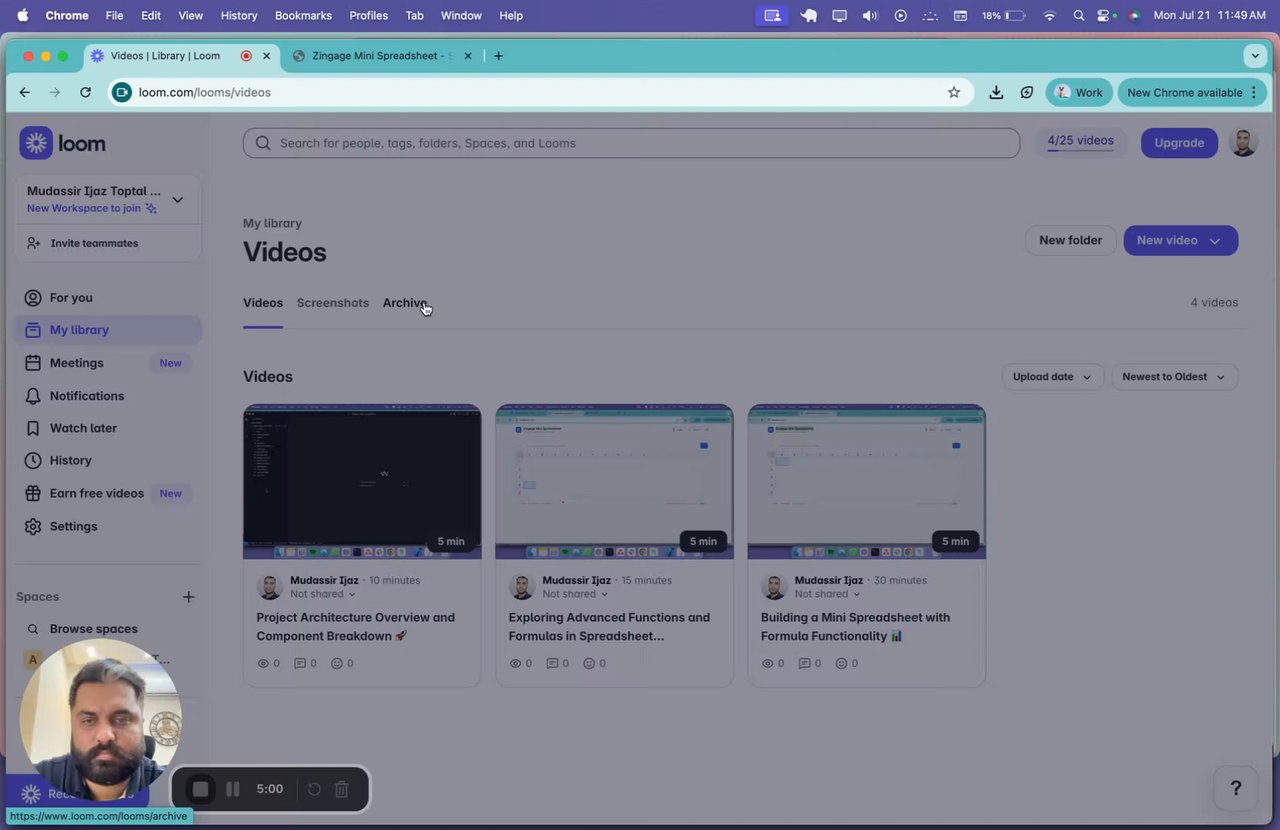Screen dimensions: 1280x830
Task: Click the site info icon in address bar
Action: point(122,92)
